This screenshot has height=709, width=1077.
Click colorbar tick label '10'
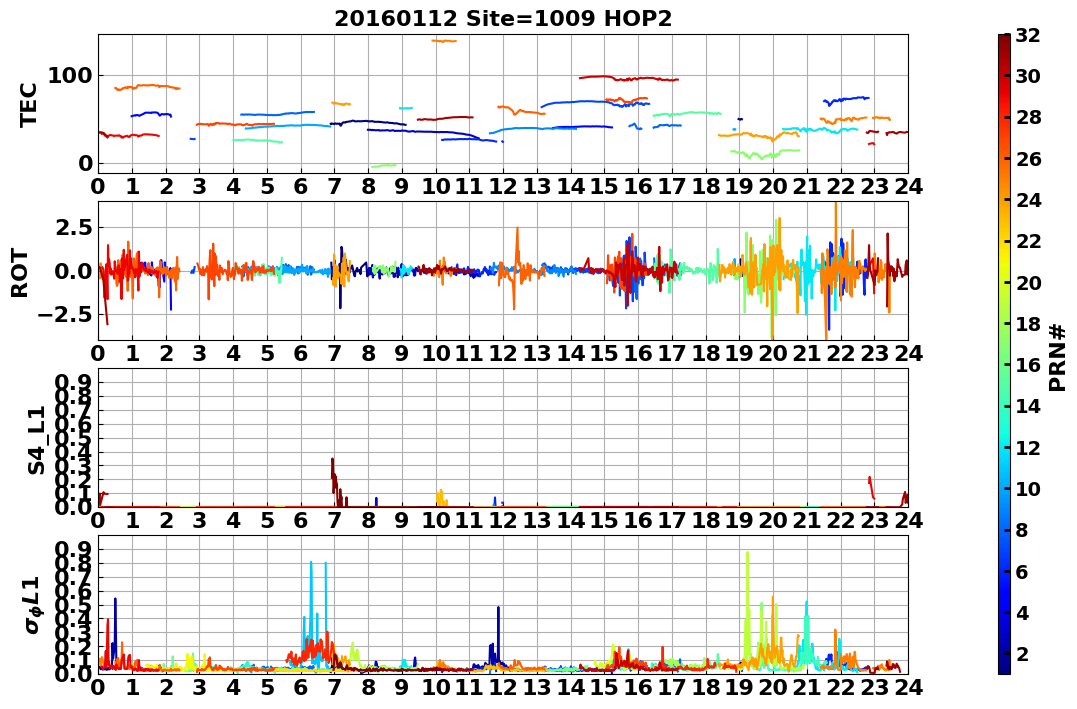(x=1028, y=488)
